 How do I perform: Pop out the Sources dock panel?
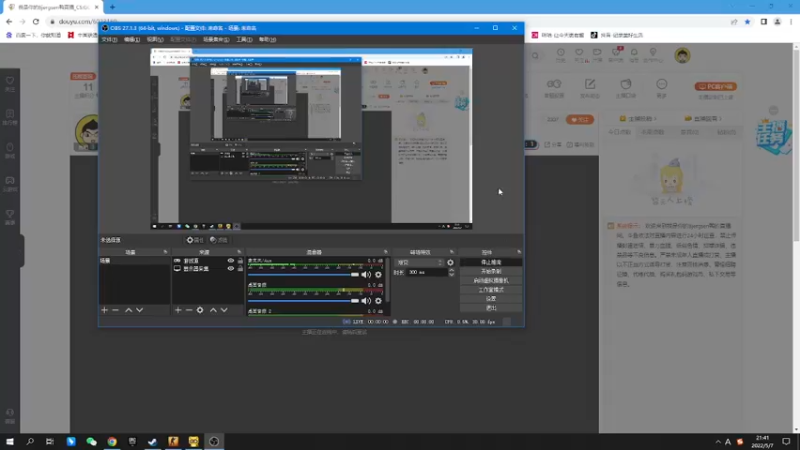(239, 252)
